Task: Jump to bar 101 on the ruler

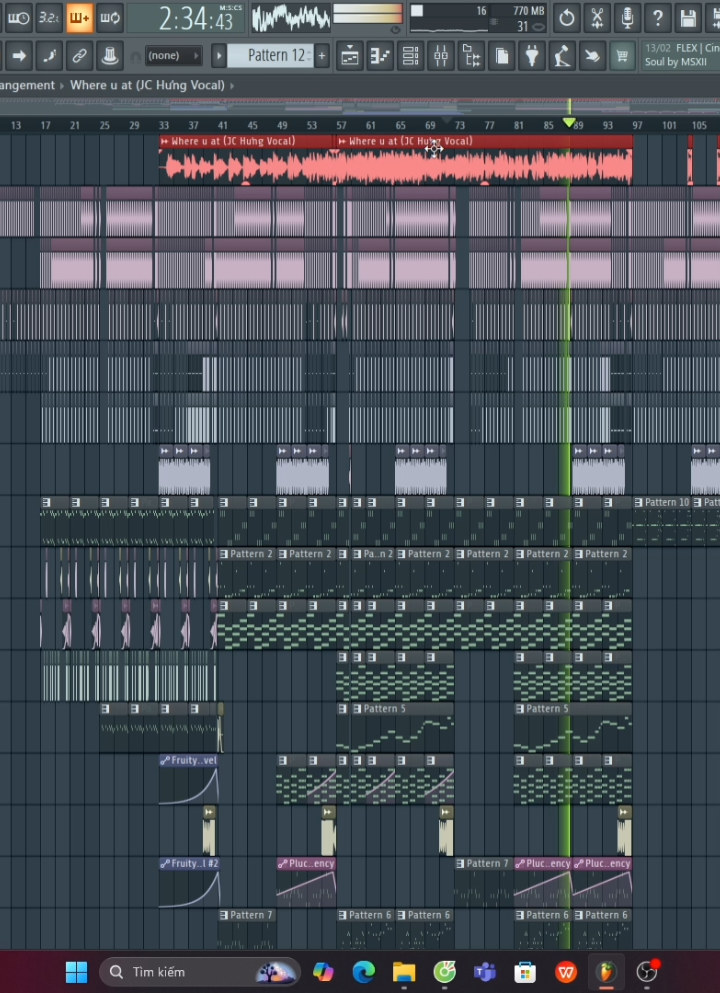Action: tap(669, 125)
